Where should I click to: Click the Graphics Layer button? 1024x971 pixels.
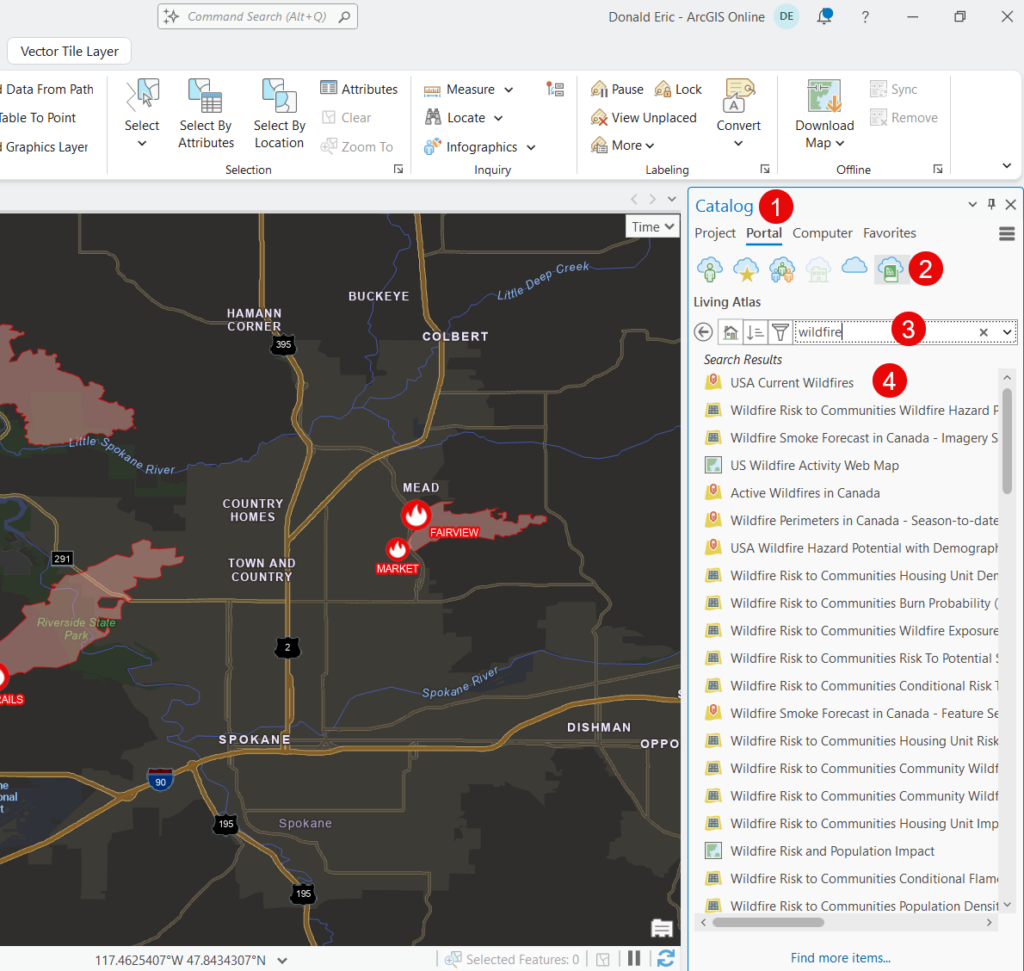pos(44,147)
